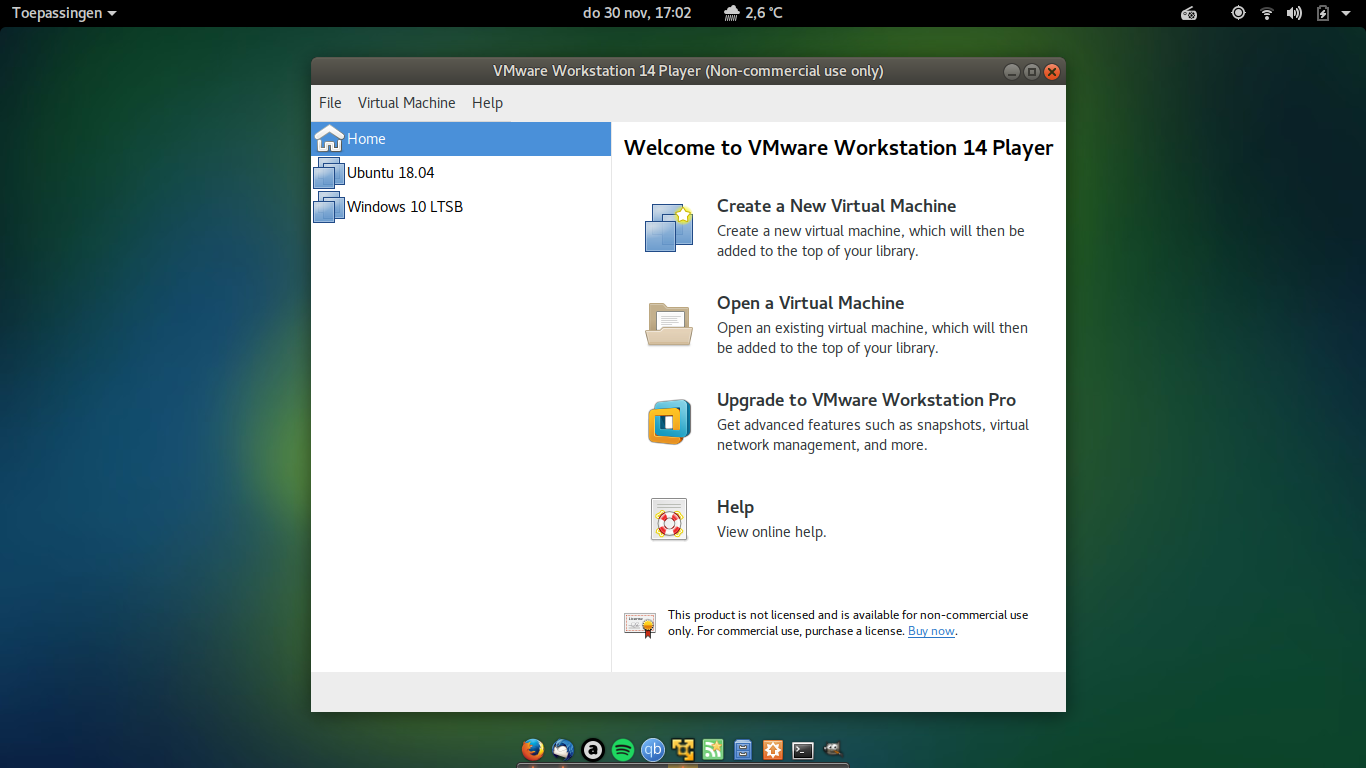The width and height of the screenshot is (1366, 768).
Task: Click the Windows 10 LTSB VM icon
Action: (329, 207)
